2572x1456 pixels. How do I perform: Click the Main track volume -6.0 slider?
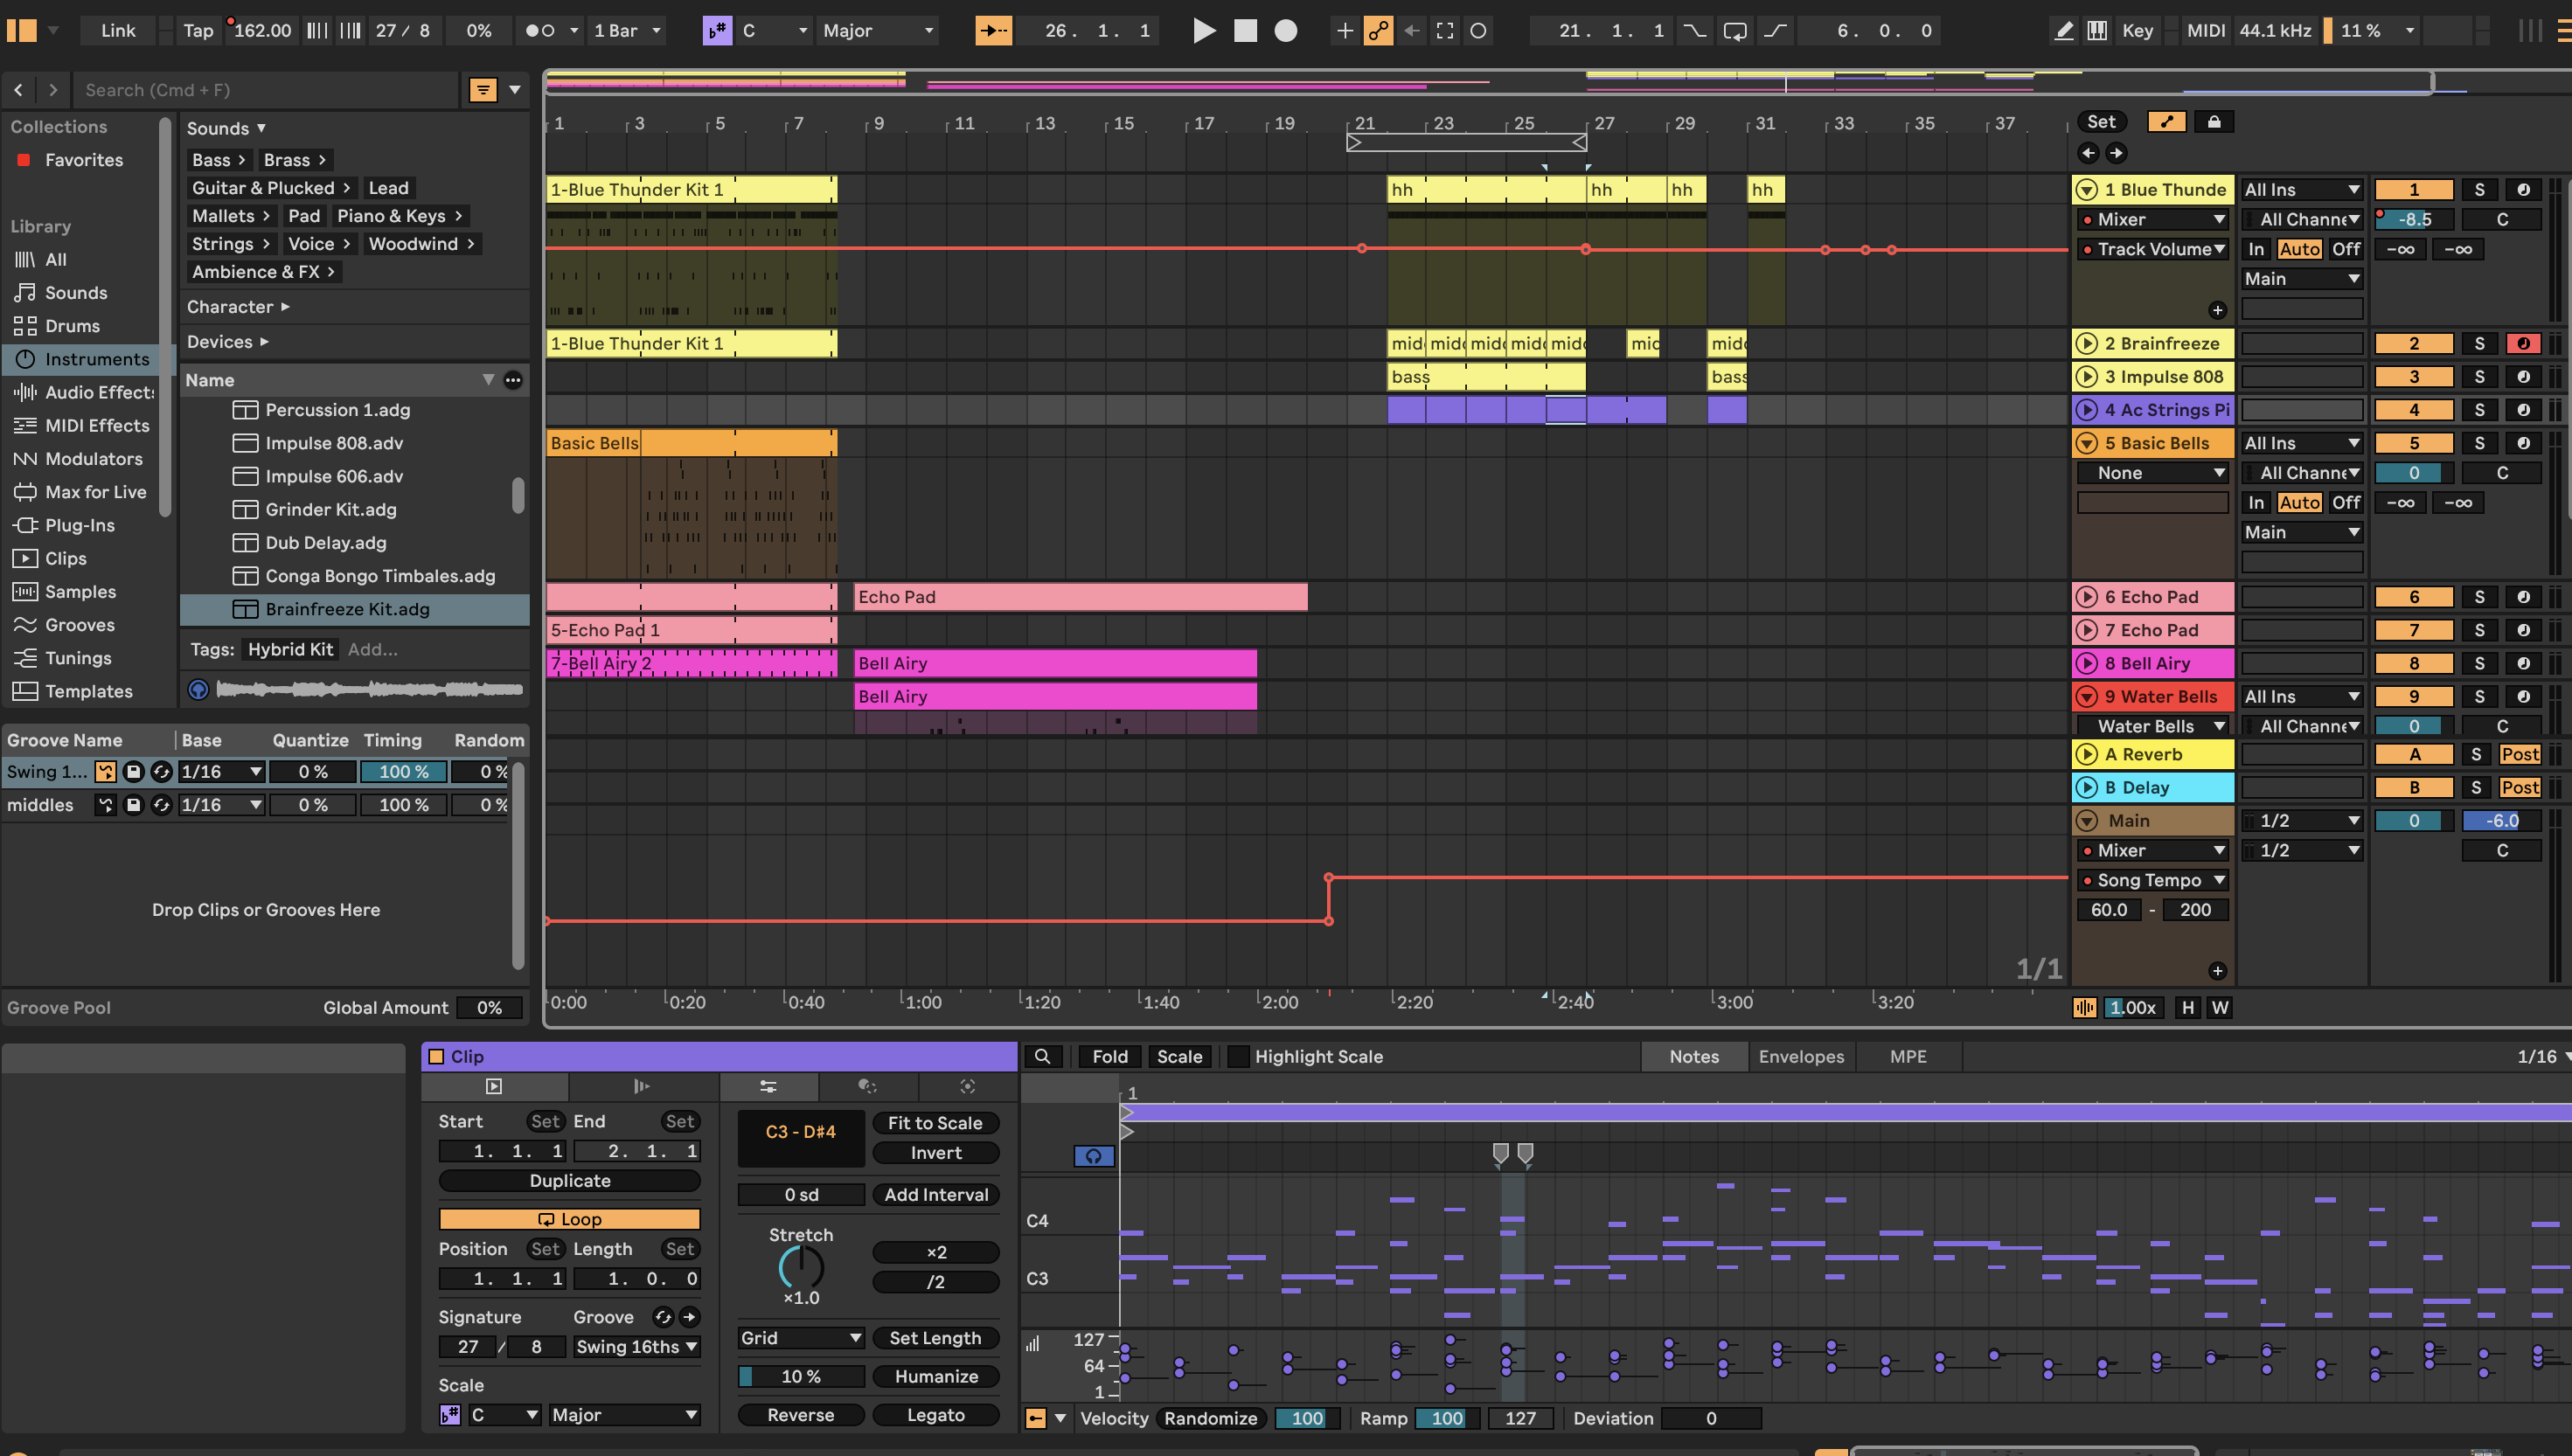tap(2502, 821)
